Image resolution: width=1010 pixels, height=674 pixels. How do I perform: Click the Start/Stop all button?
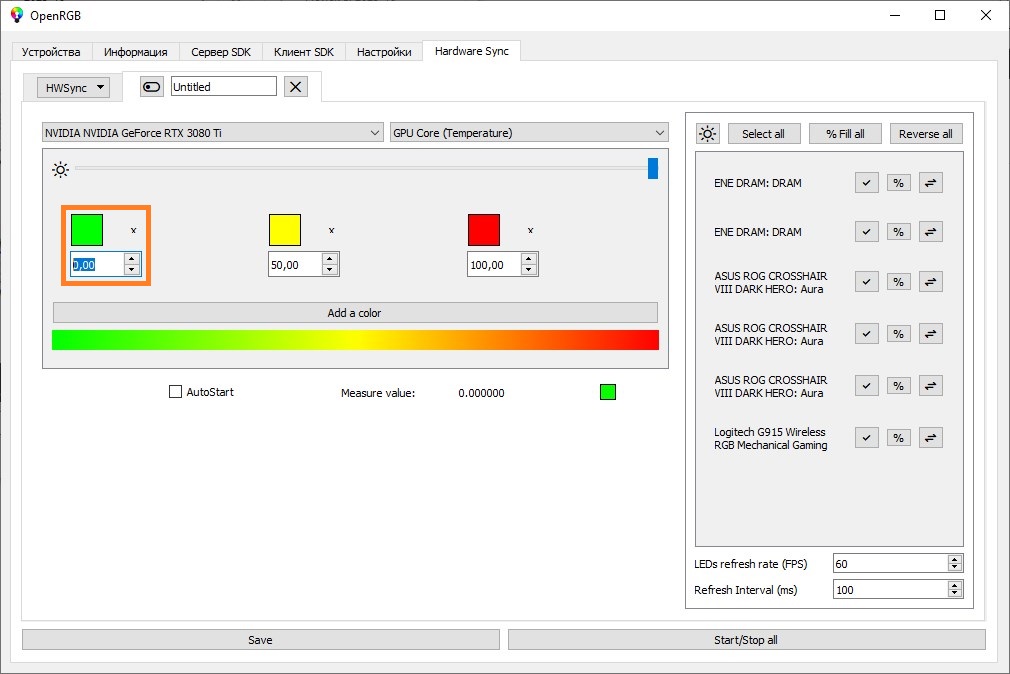(746, 640)
